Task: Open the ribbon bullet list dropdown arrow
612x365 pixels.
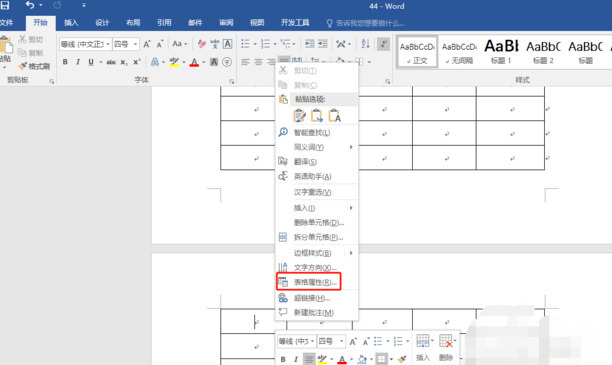Action: pos(255,44)
